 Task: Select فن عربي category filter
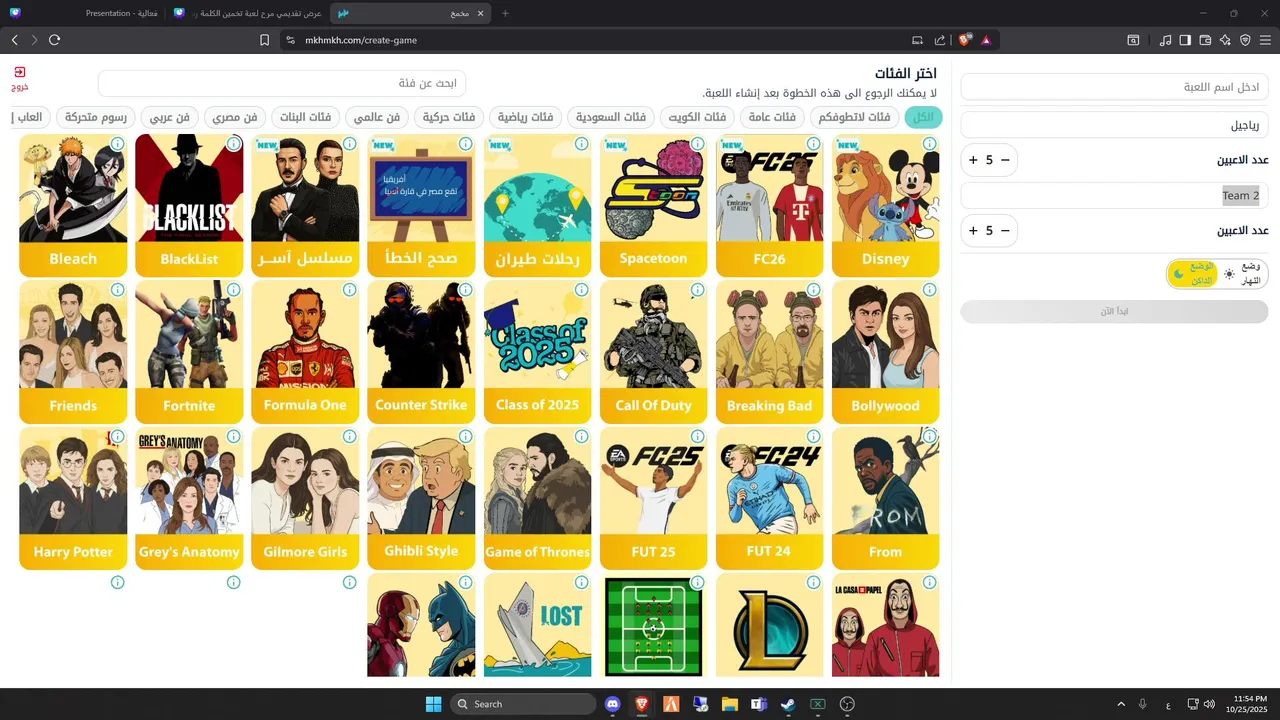coord(169,117)
